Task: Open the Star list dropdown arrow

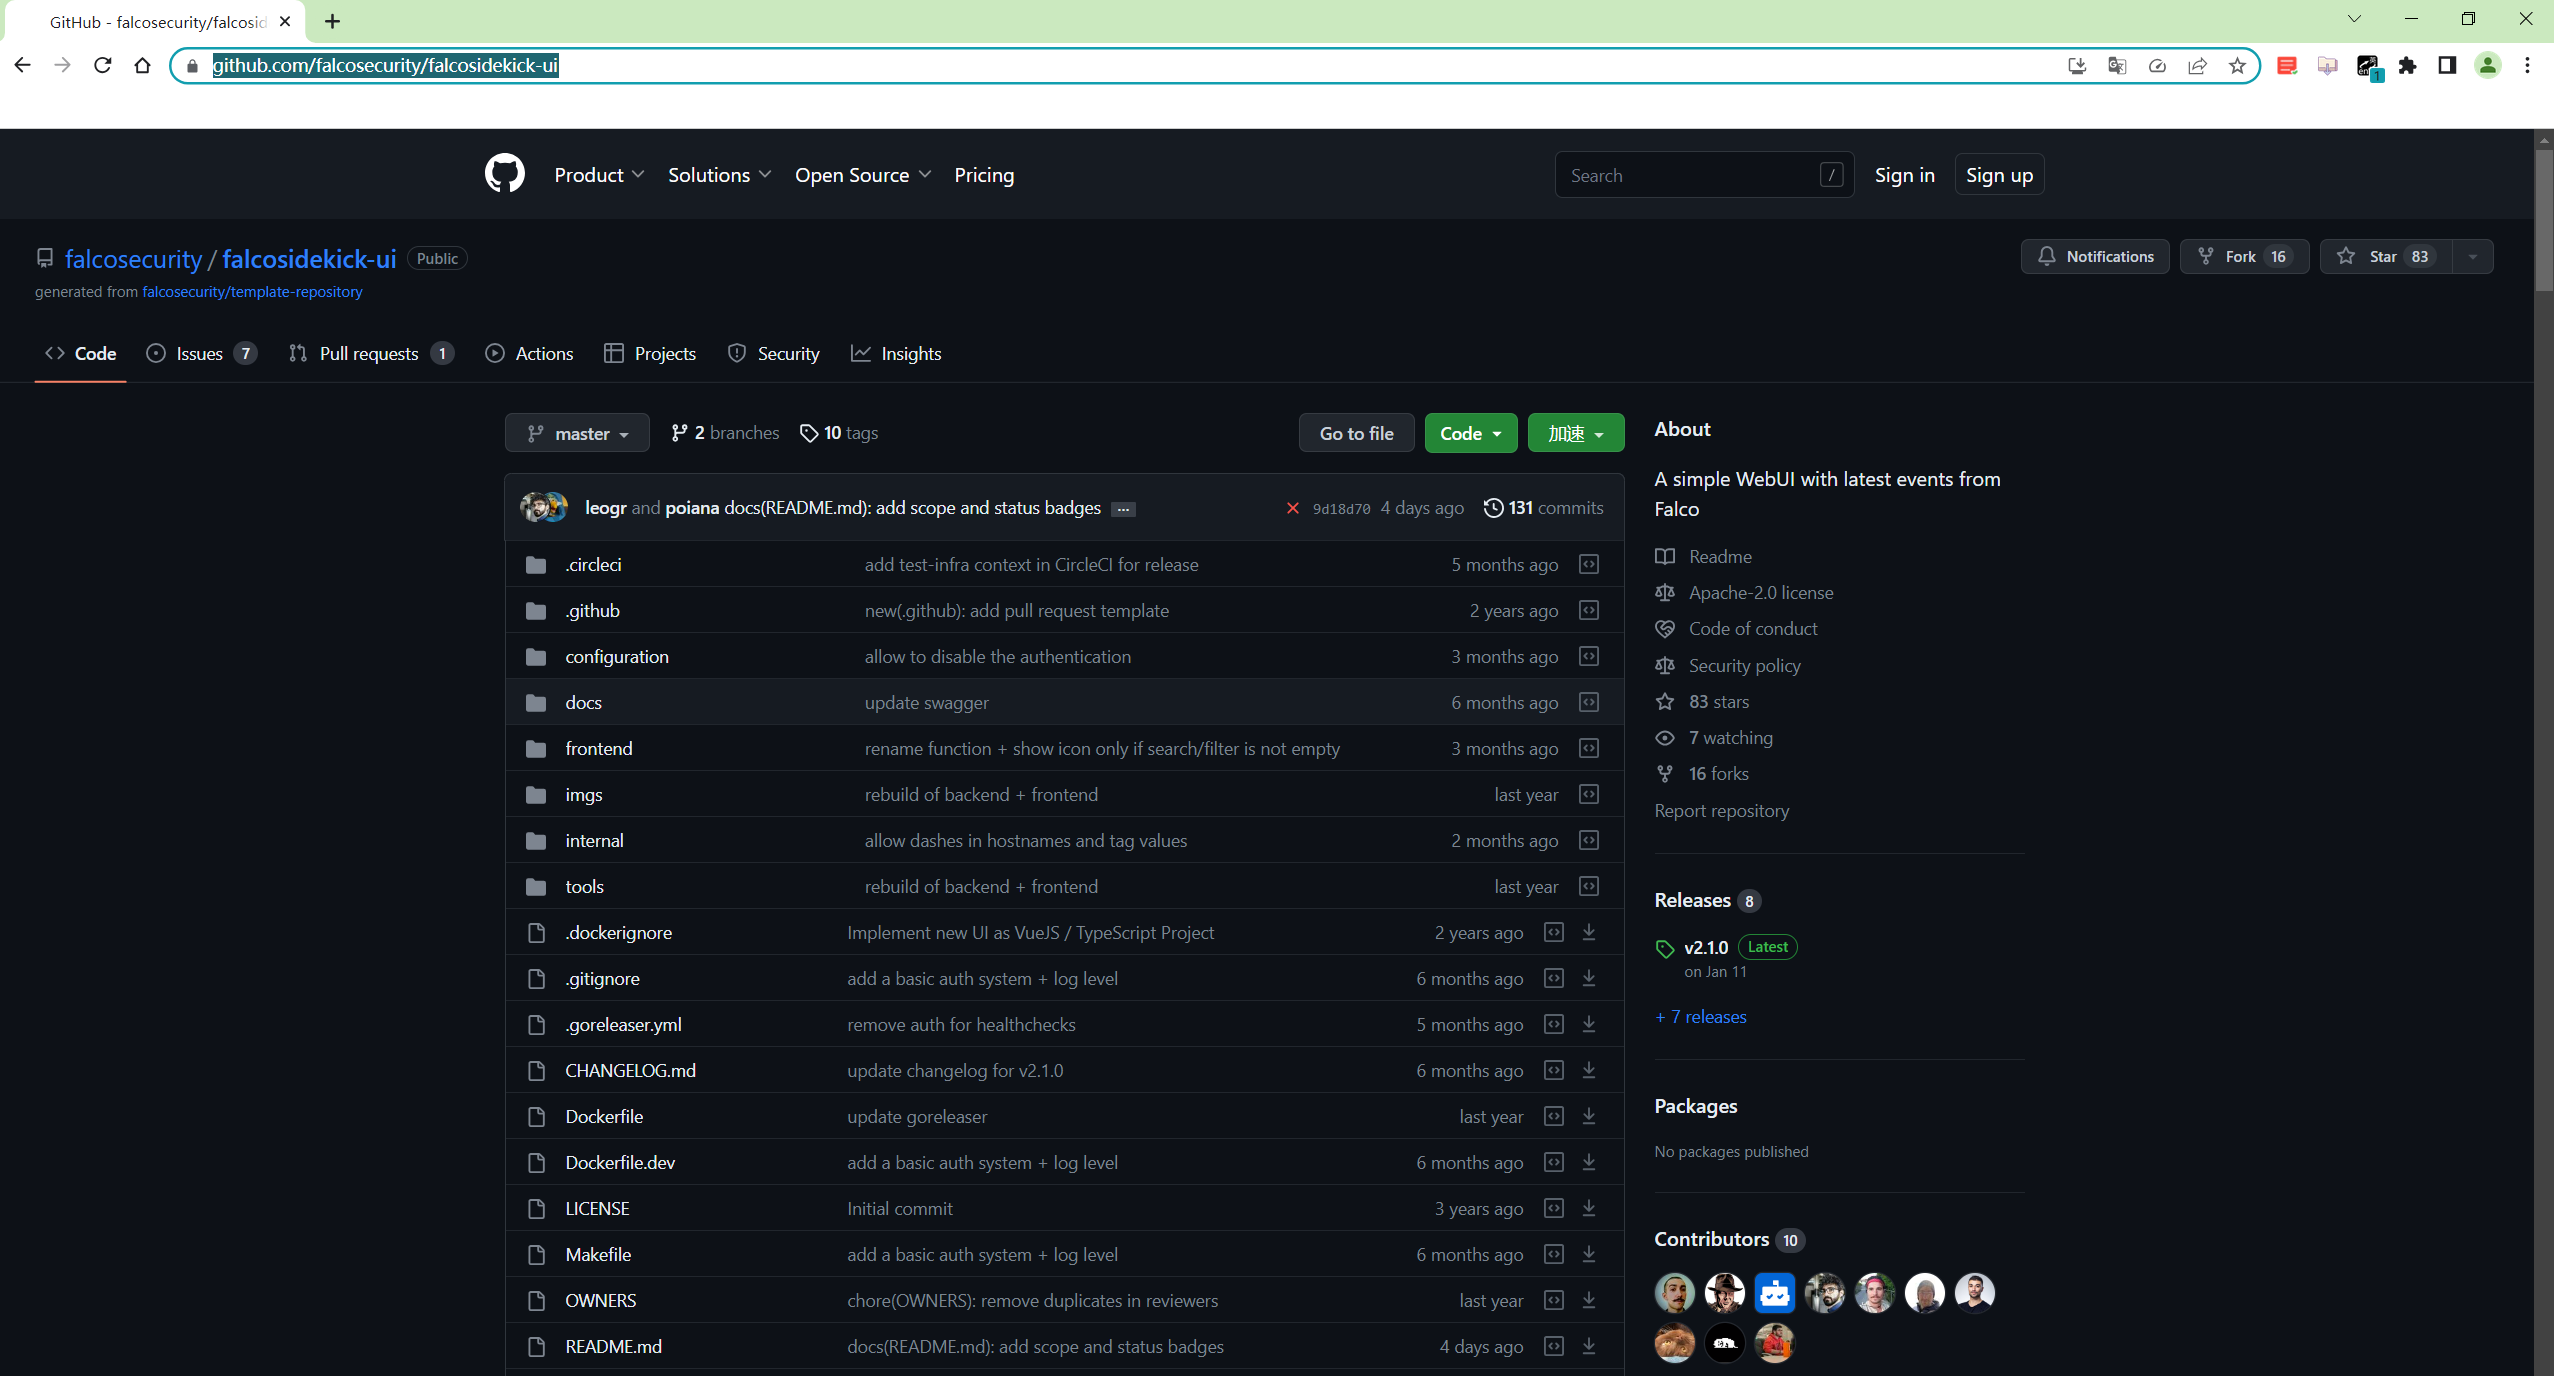Action: [2472, 257]
